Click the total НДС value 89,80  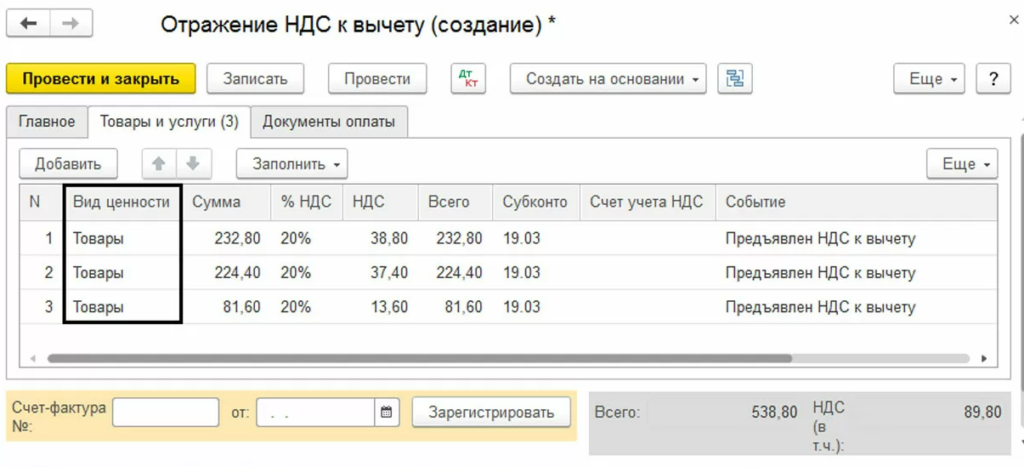click(983, 413)
